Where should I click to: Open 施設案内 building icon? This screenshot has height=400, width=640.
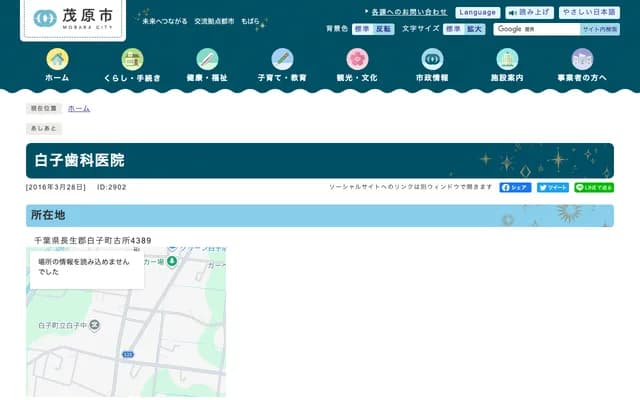tap(507, 59)
